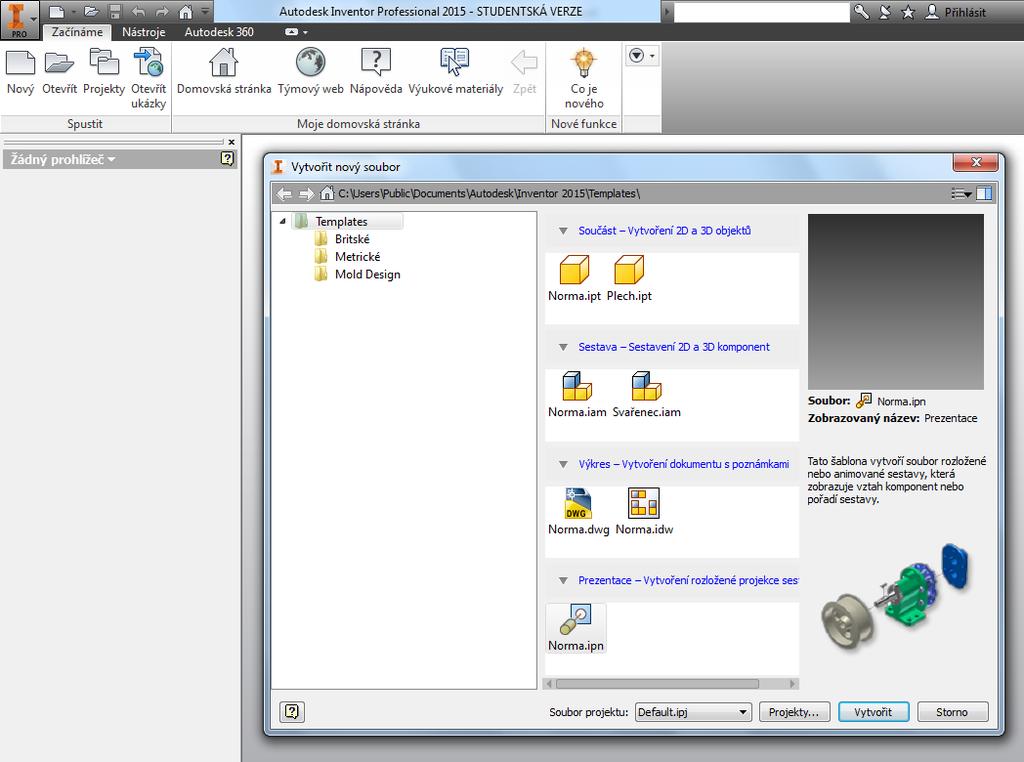Click the Prezentace – Vytvoření rozložené projekce heading
This screenshot has height=762, width=1024.
coord(688,580)
